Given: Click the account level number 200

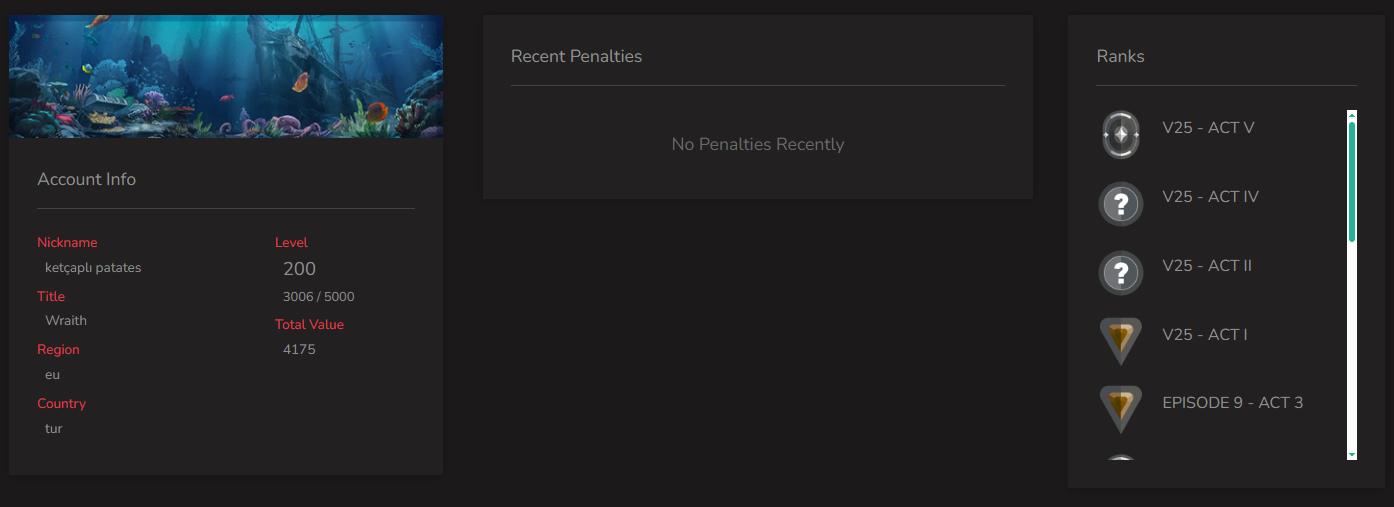Looking at the screenshot, I should point(299,269).
